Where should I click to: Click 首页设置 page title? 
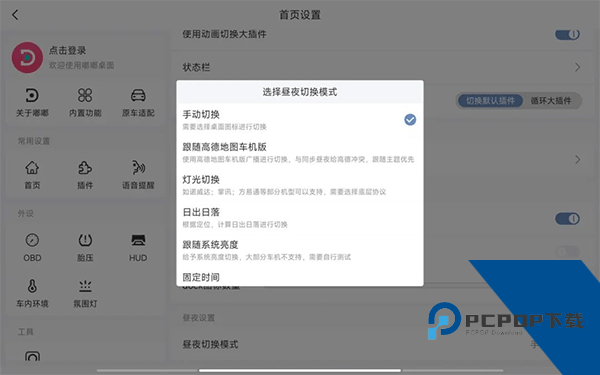click(x=300, y=15)
